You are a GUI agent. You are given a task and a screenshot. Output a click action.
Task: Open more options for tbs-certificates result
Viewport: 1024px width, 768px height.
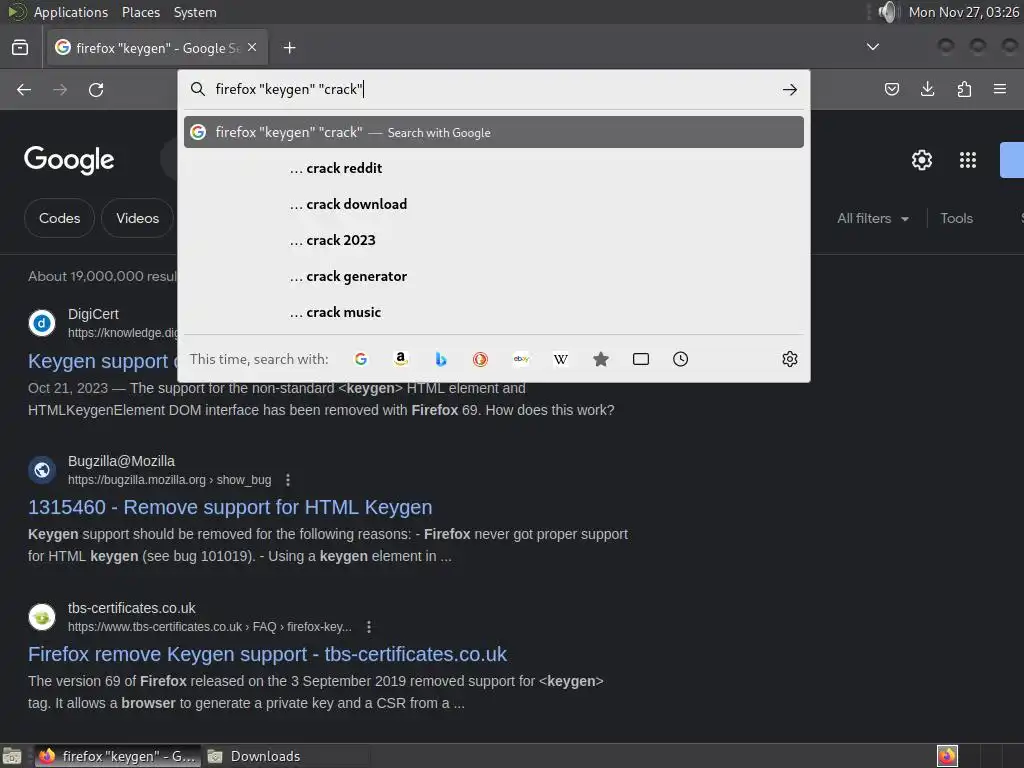(369, 627)
